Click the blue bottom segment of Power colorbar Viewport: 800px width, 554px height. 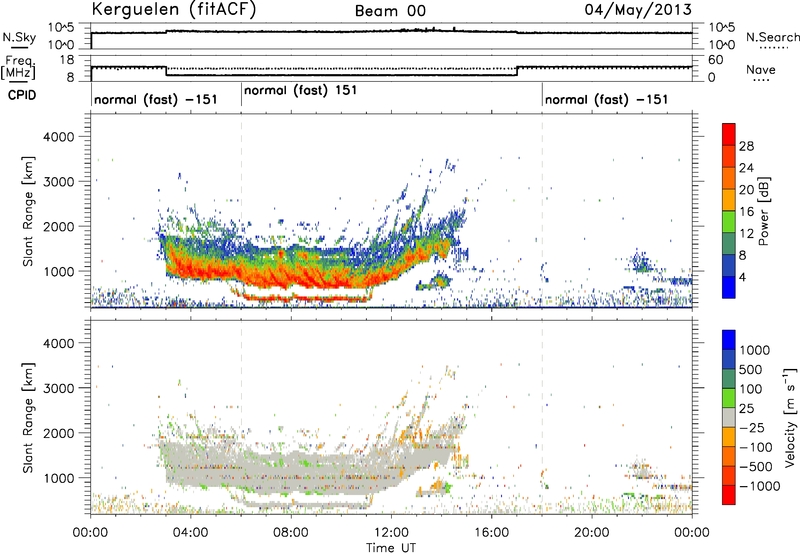click(729, 287)
